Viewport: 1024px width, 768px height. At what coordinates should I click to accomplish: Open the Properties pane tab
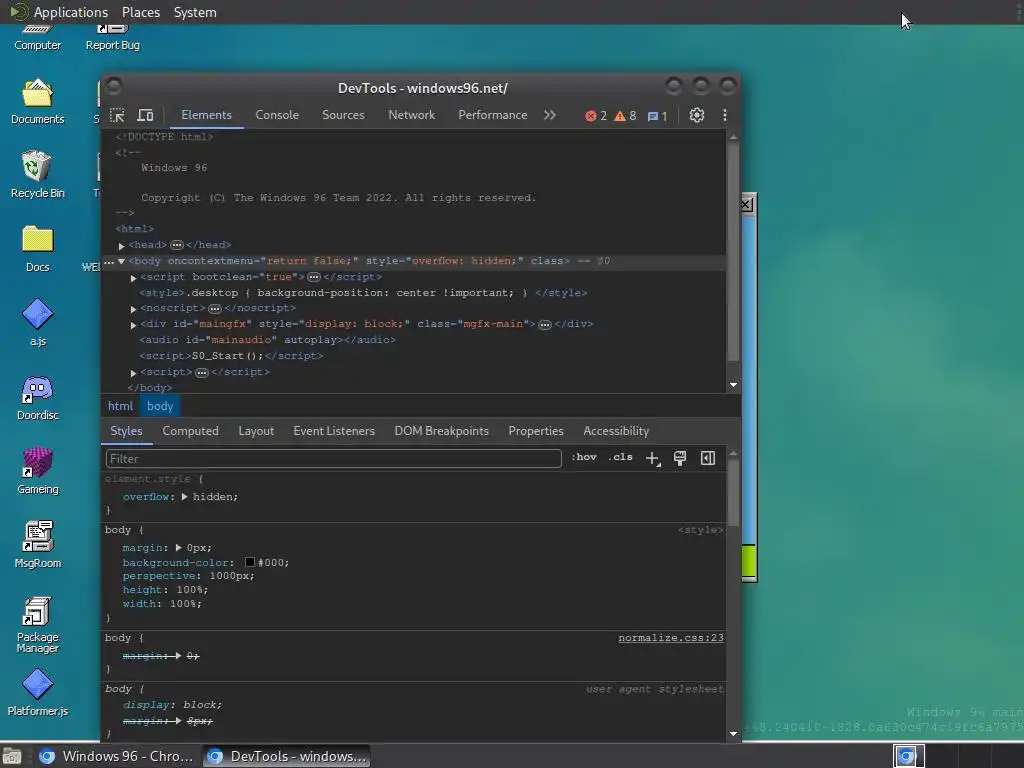[x=536, y=431]
